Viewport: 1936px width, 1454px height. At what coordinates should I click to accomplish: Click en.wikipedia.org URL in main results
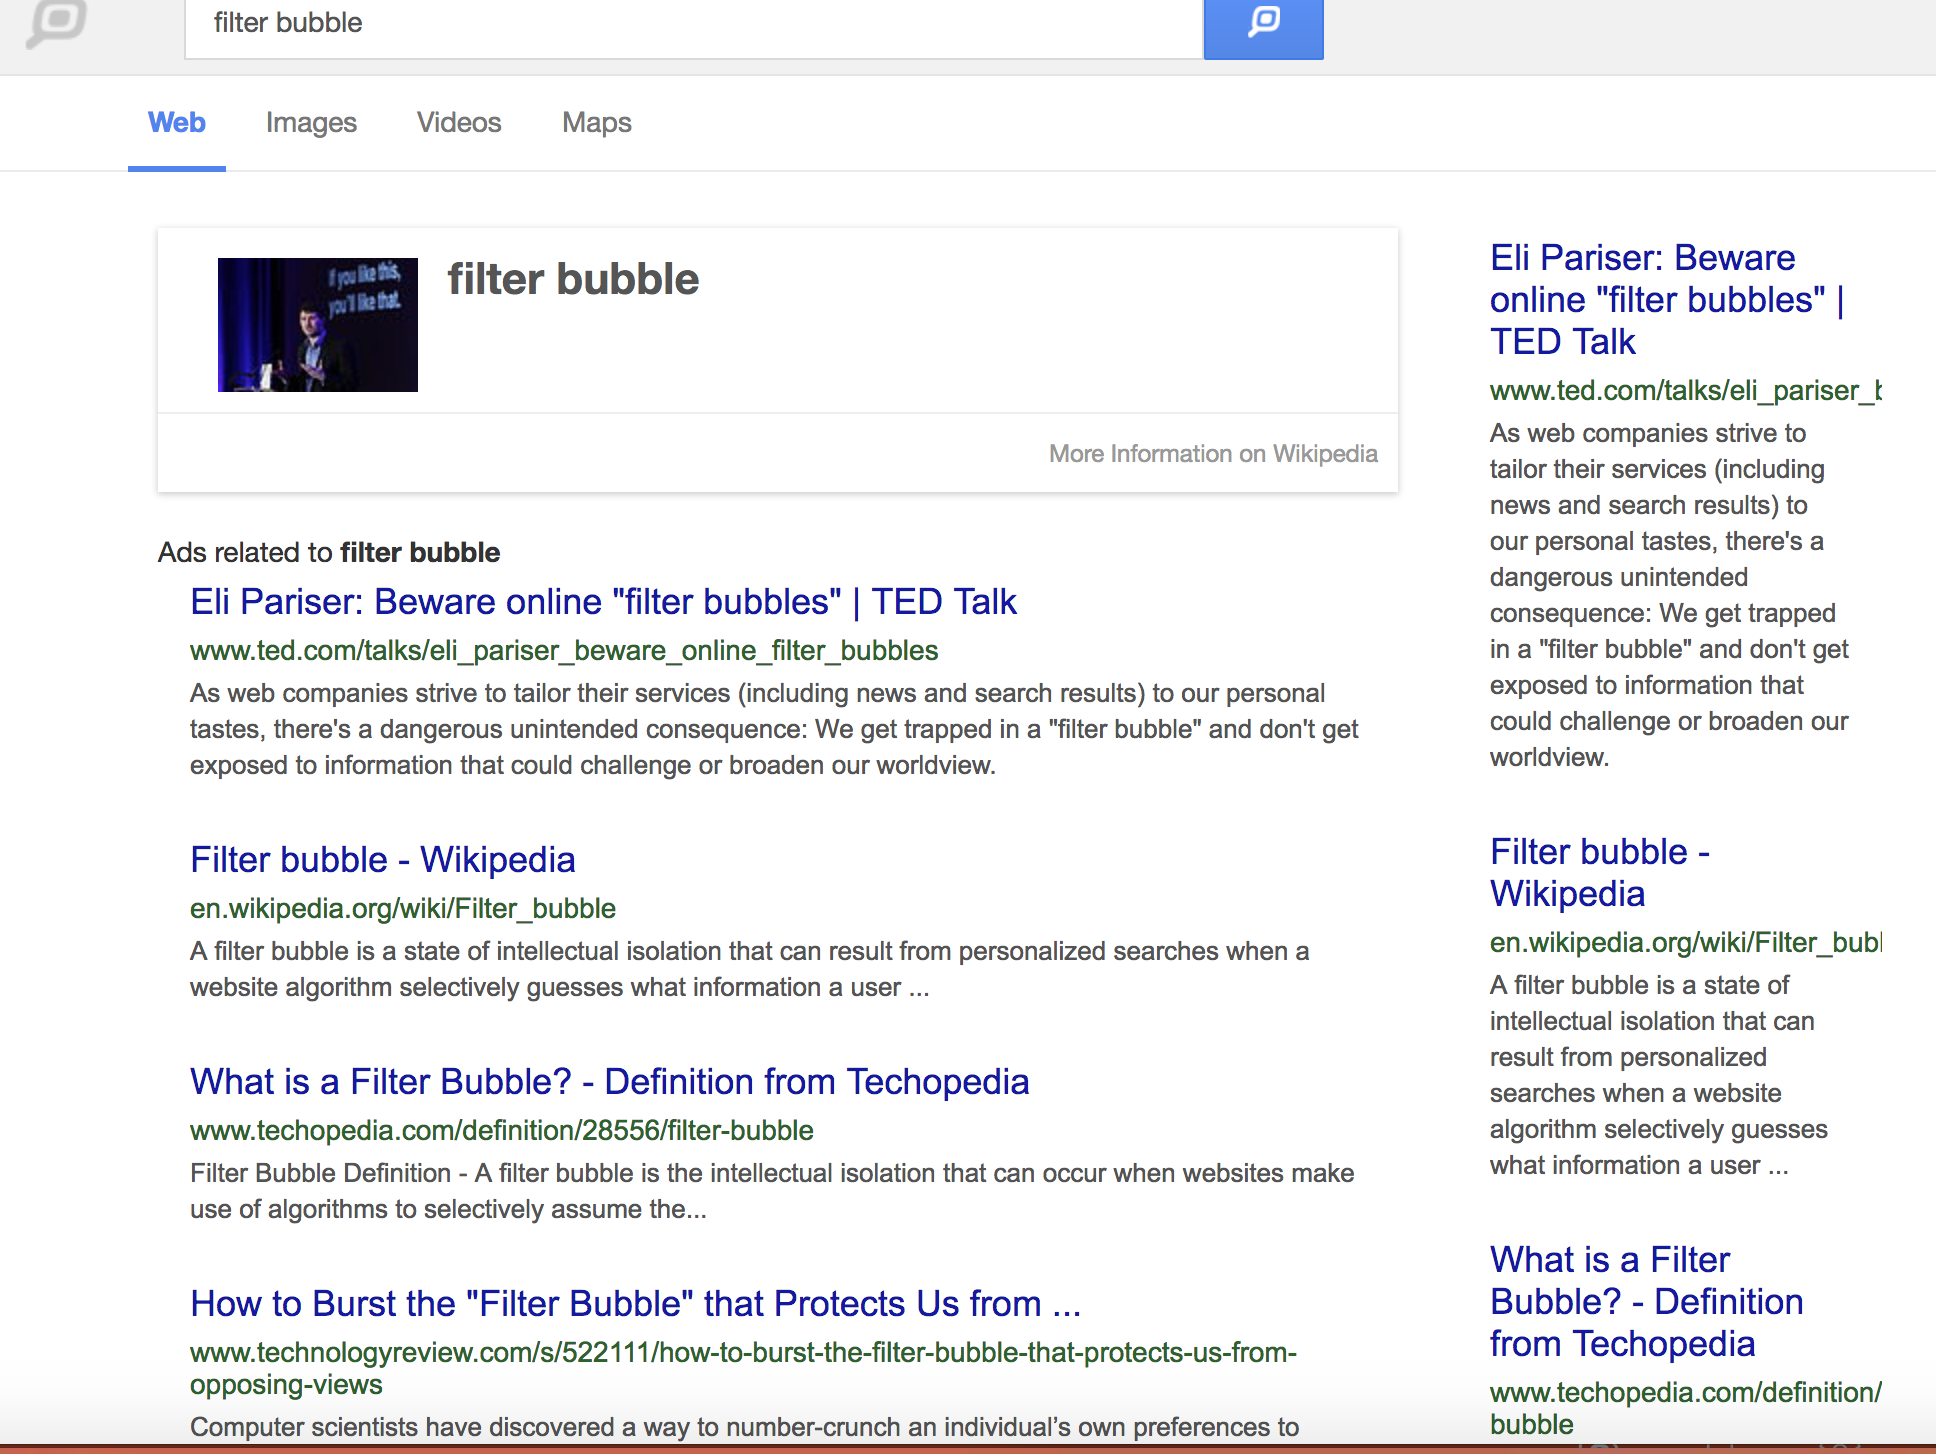pyautogui.click(x=402, y=909)
